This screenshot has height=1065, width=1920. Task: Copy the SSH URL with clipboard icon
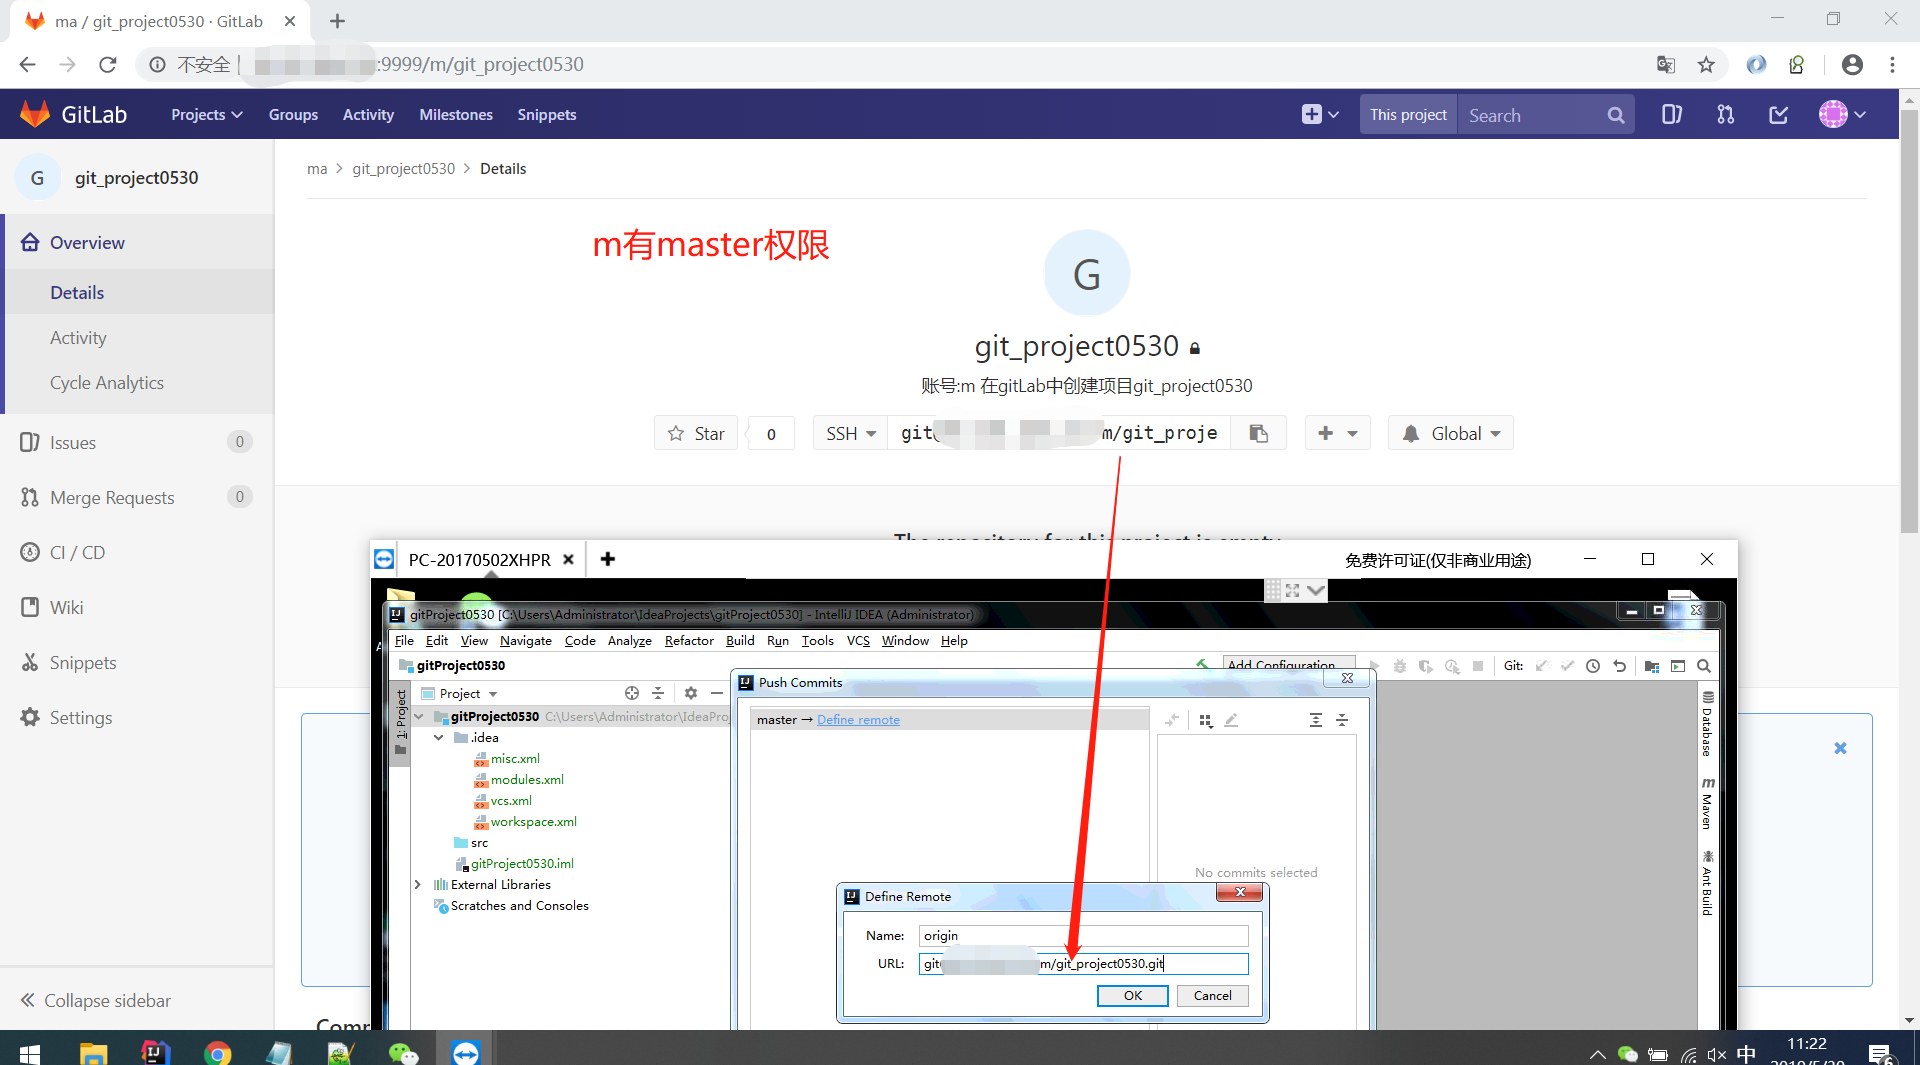[x=1258, y=433]
